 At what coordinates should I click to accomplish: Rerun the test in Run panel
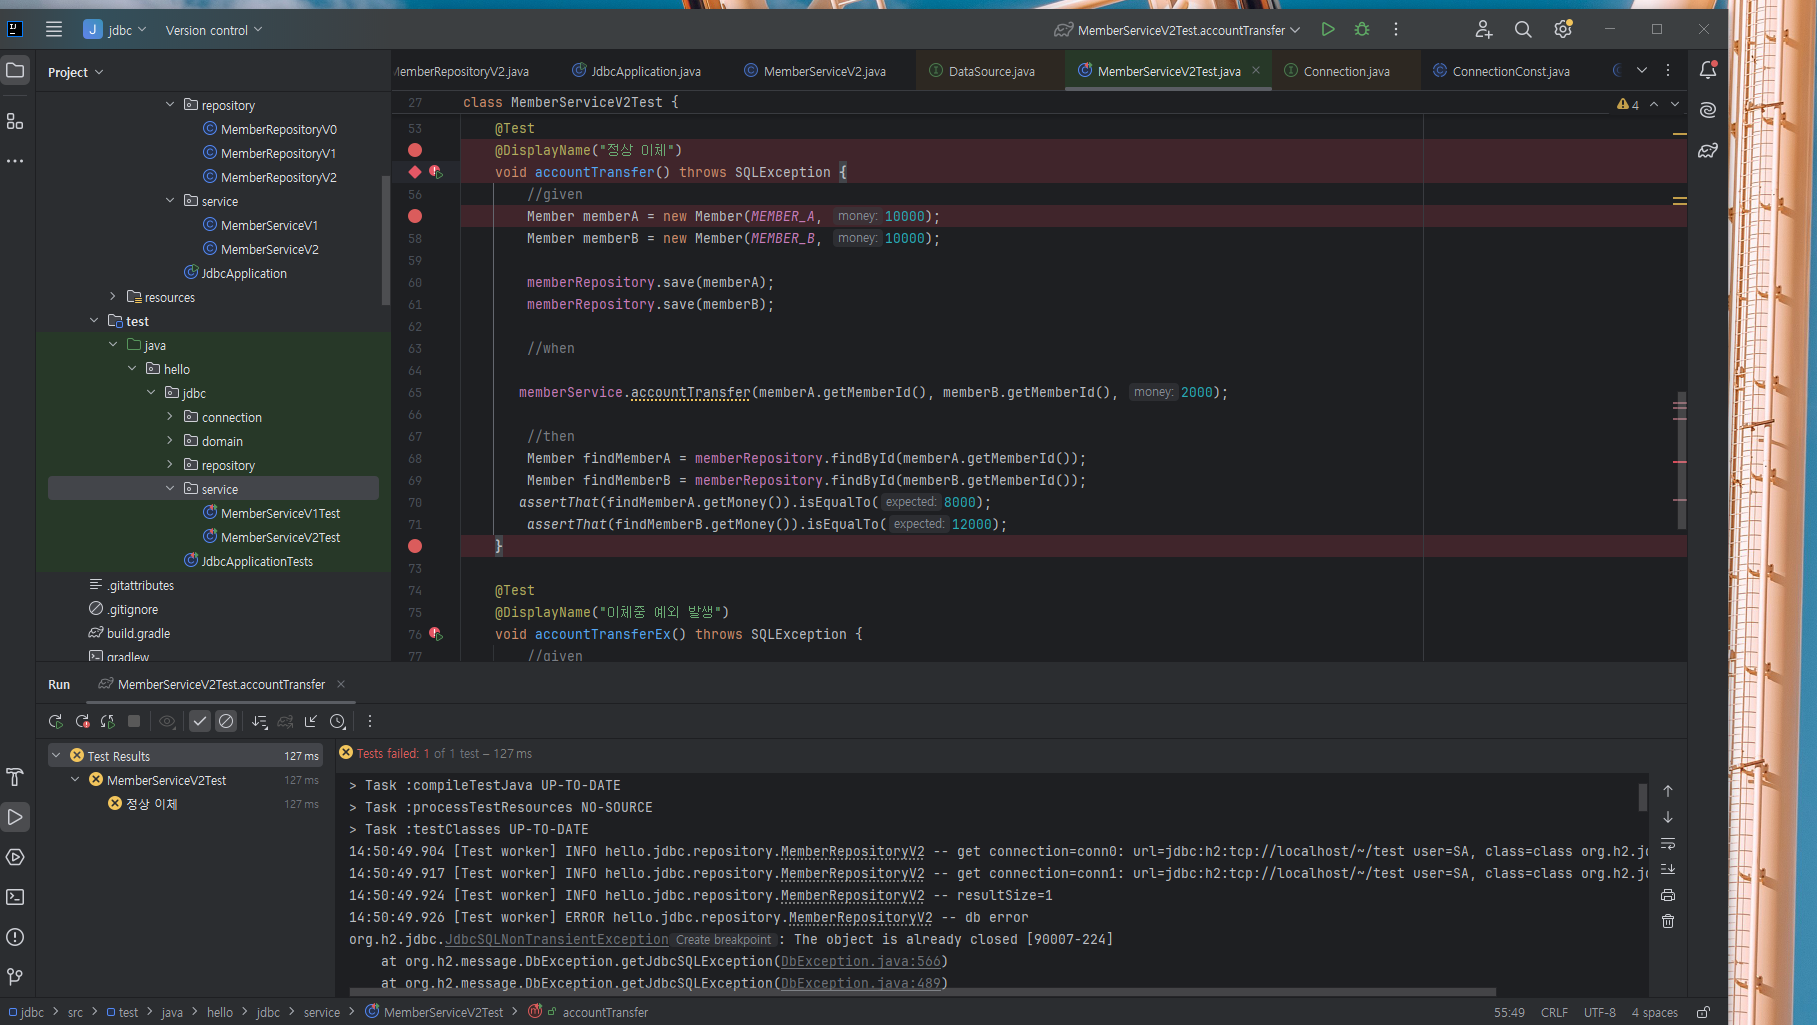click(x=56, y=721)
